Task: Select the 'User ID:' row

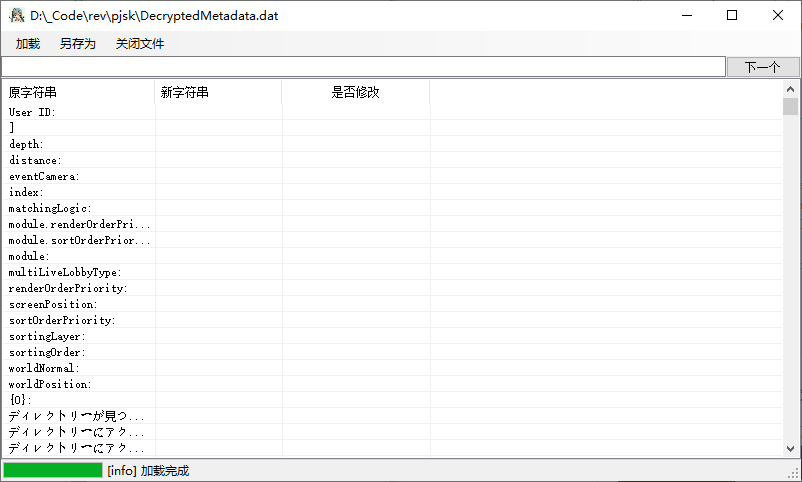Action: click(x=33, y=112)
